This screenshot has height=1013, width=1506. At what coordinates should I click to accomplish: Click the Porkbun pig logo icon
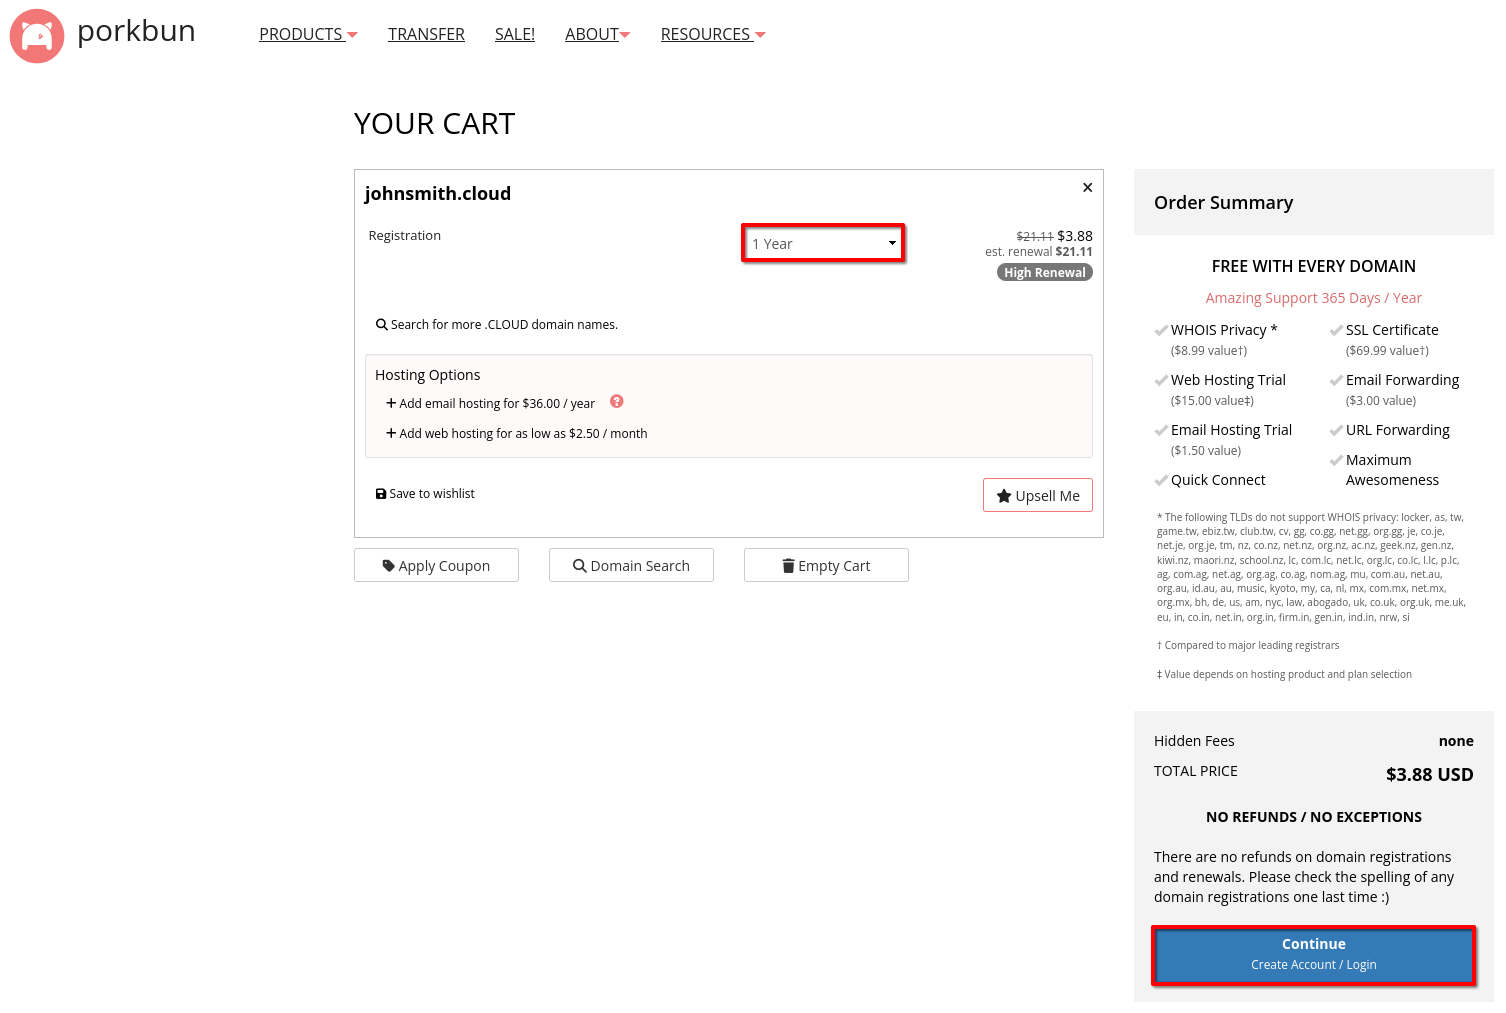[37, 36]
